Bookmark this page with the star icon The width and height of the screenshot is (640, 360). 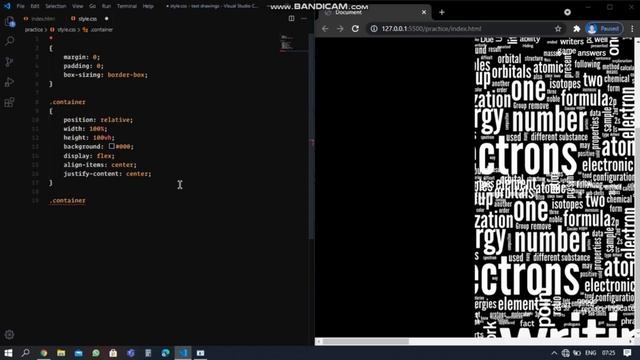(558, 29)
